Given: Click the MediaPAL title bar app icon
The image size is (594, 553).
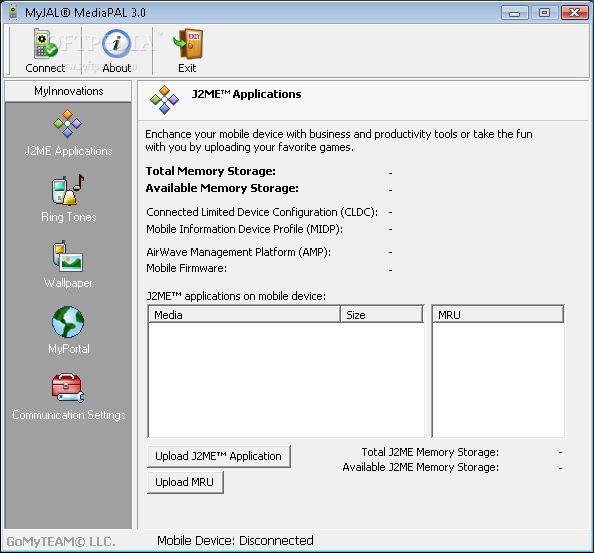Looking at the screenshot, I should point(13,12).
